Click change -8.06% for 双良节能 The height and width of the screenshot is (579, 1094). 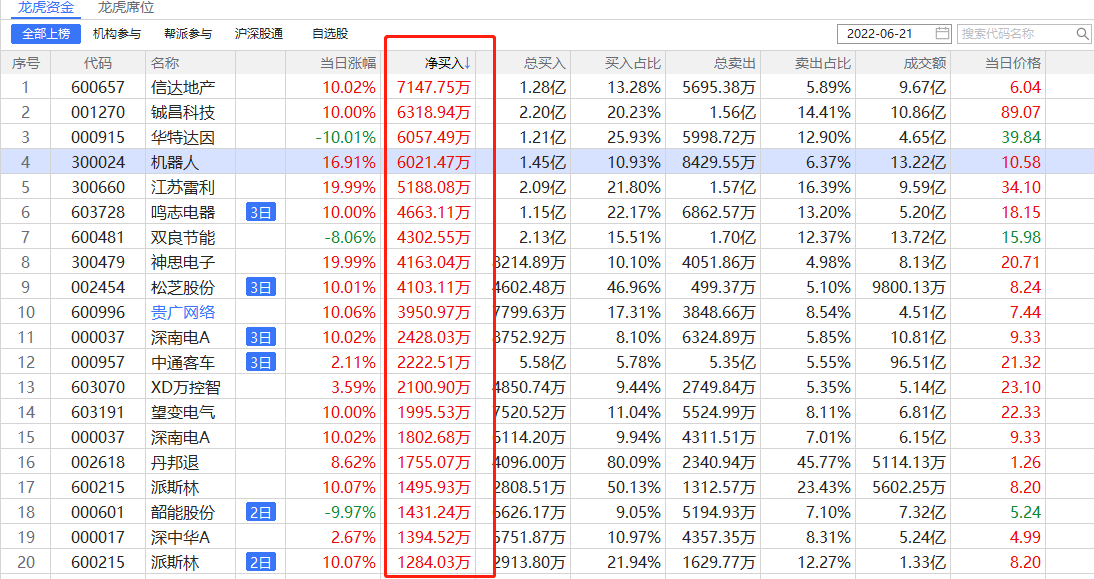click(350, 237)
